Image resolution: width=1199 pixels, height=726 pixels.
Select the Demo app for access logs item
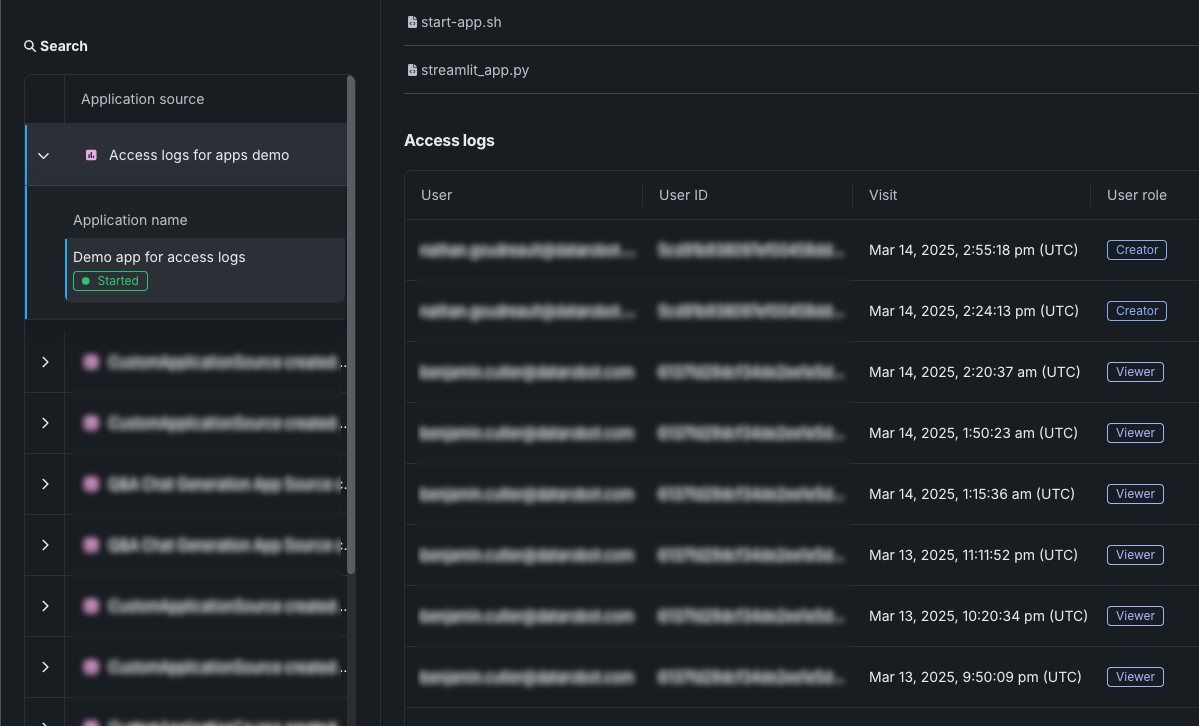click(x=159, y=257)
